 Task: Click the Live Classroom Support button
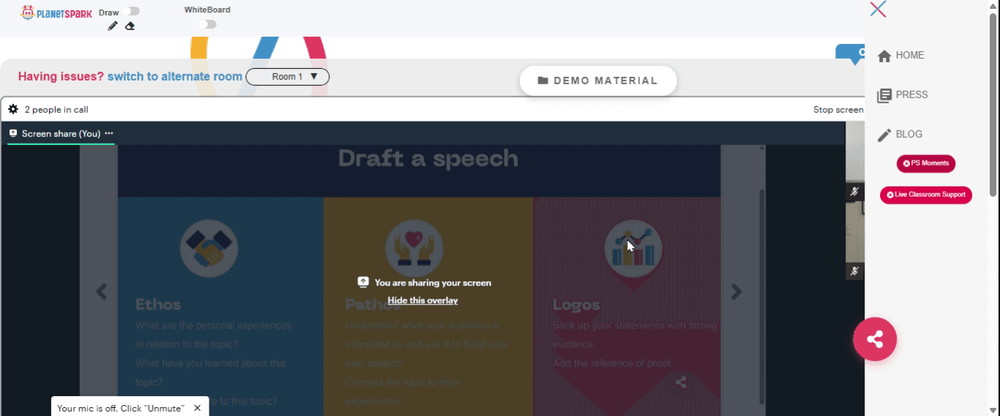[x=926, y=195]
